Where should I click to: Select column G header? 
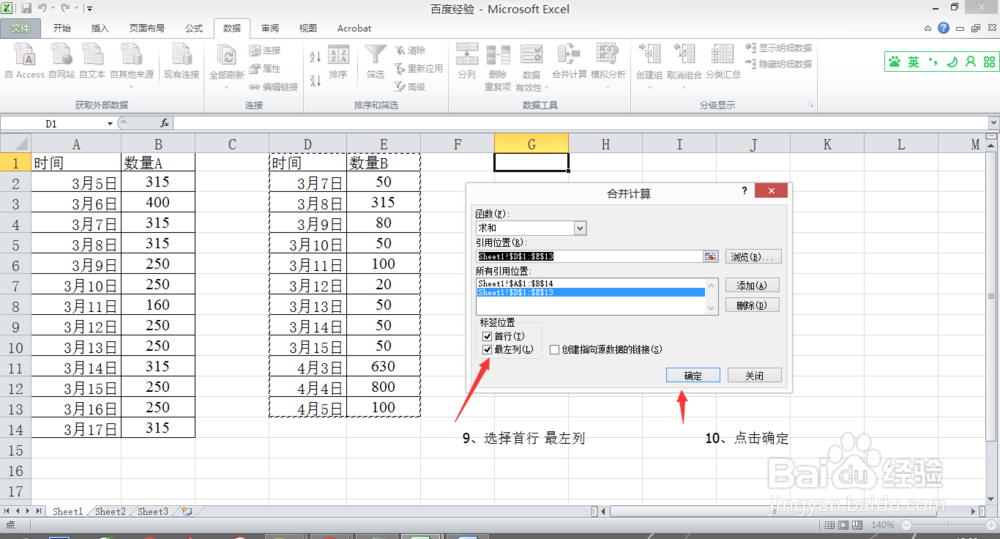[531, 144]
